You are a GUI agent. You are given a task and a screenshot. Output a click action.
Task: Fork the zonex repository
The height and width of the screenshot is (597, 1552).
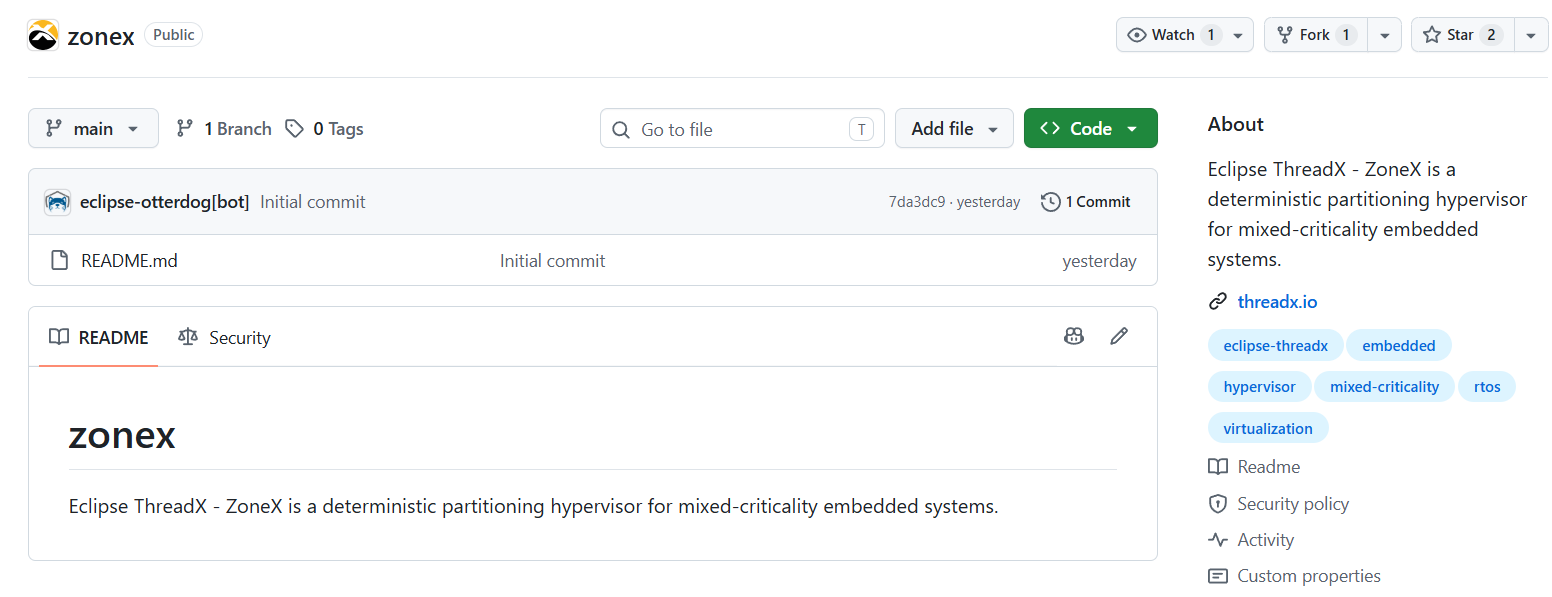(1315, 35)
